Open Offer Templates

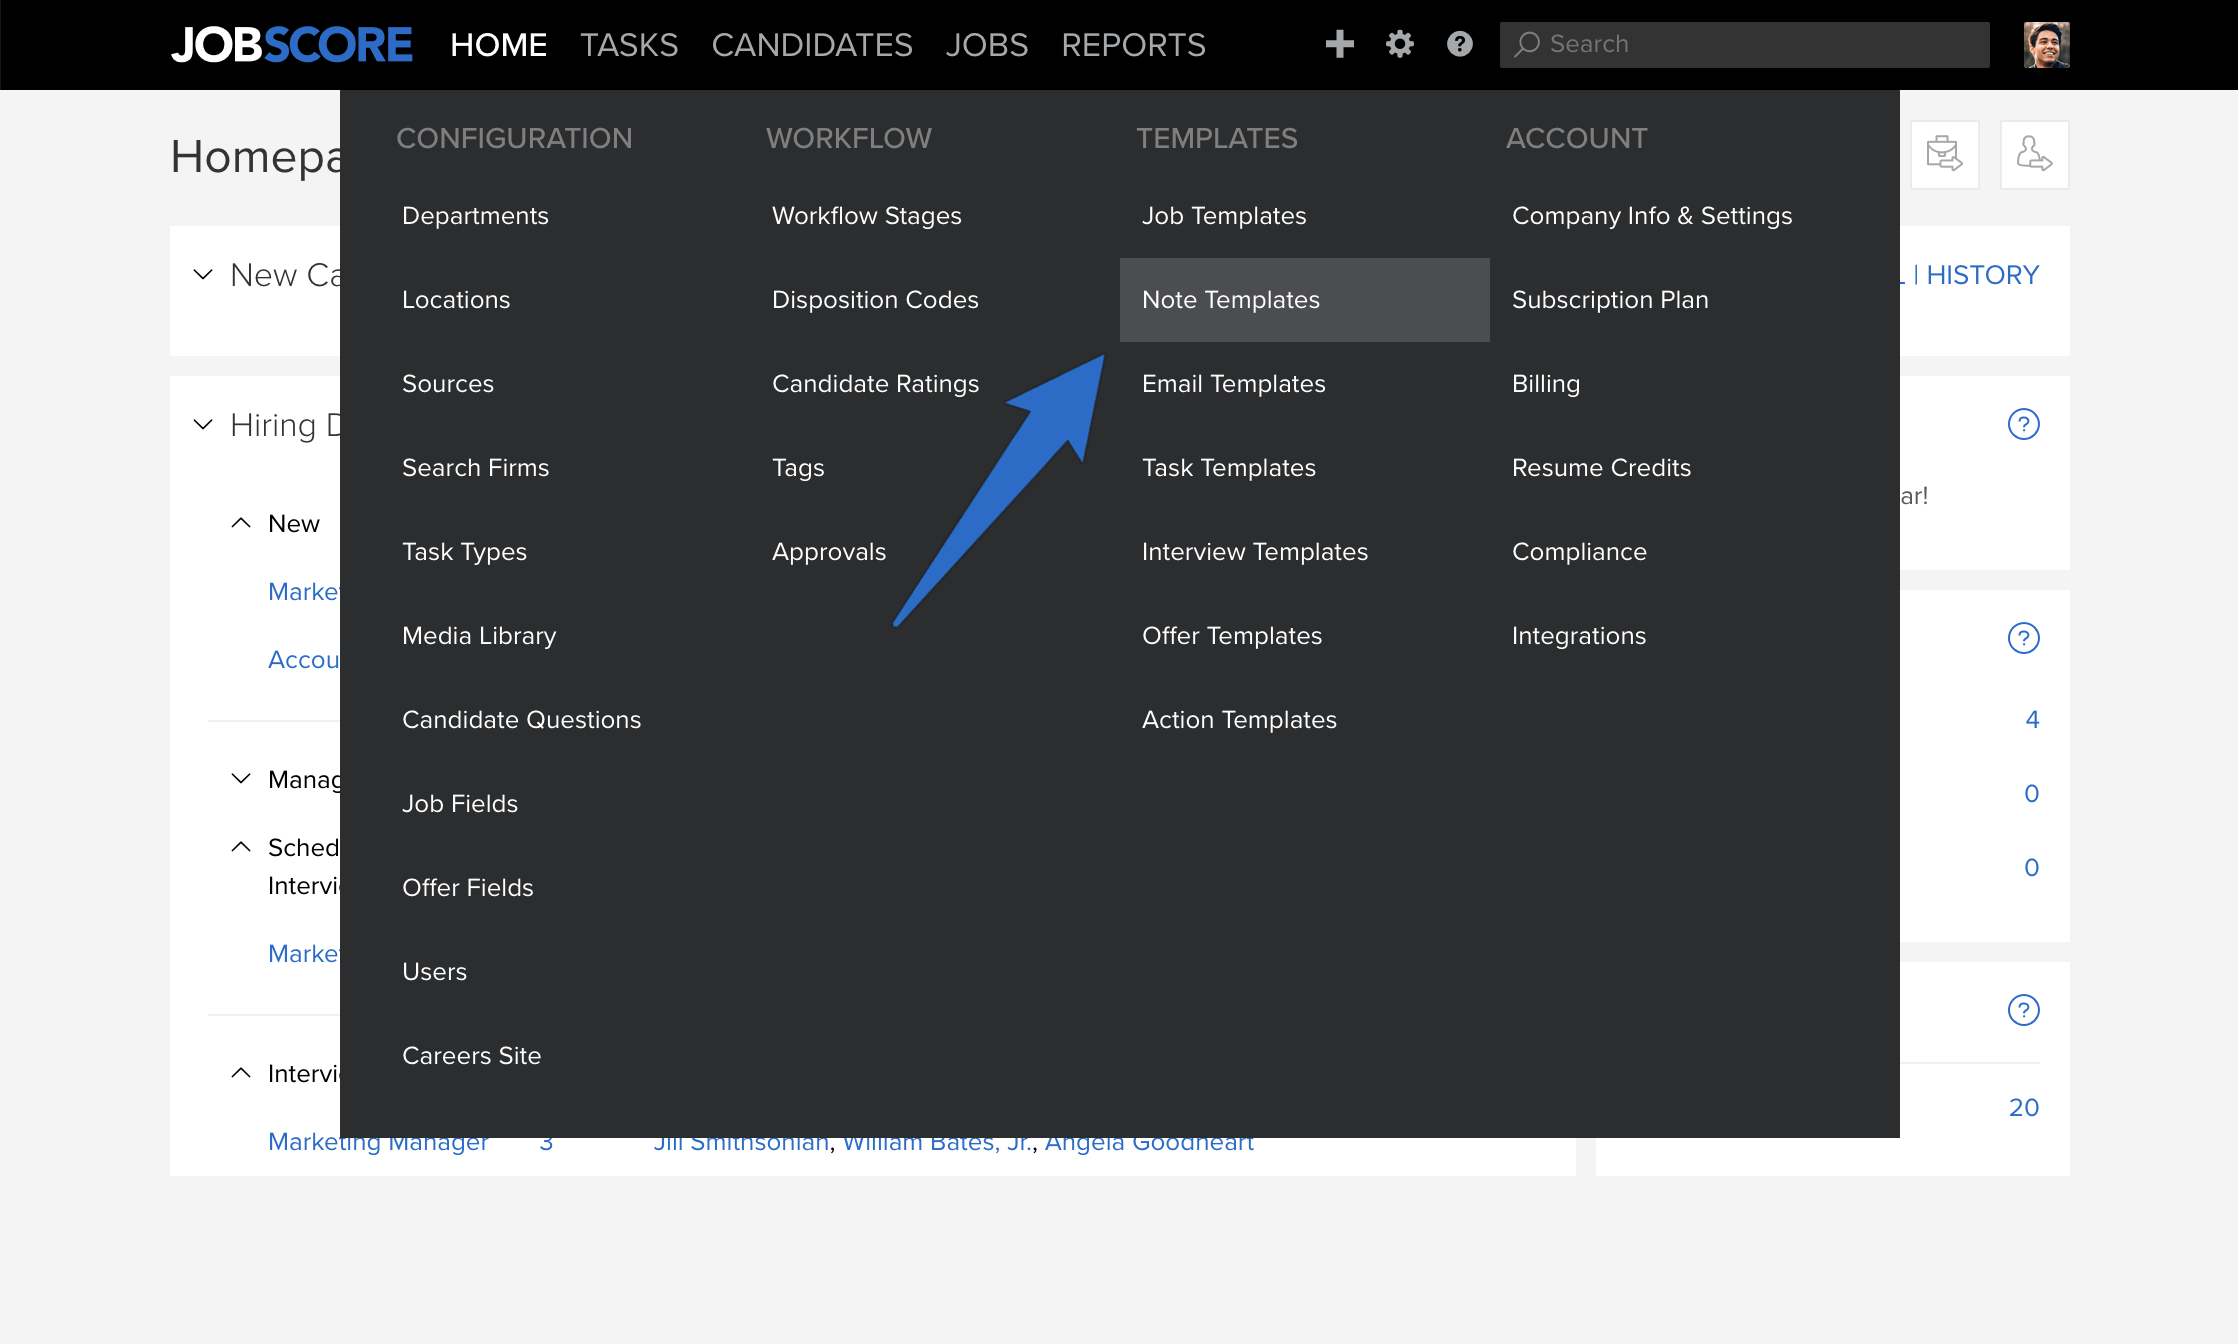1232,636
